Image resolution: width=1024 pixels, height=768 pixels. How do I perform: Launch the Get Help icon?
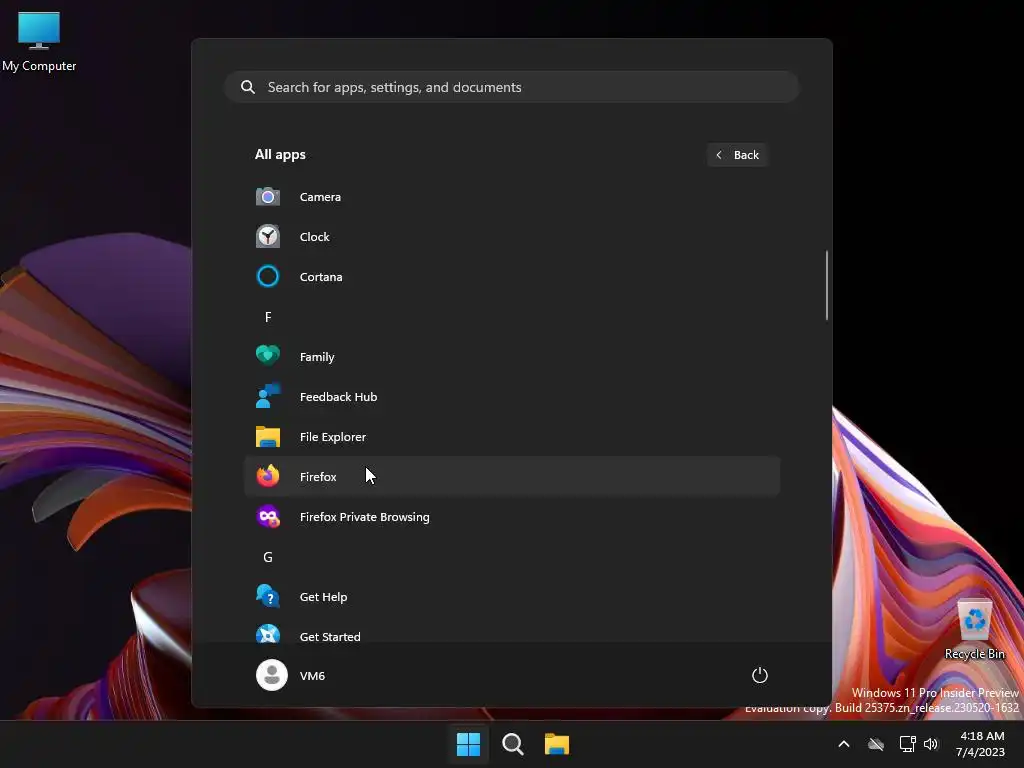(x=268, y=596)
